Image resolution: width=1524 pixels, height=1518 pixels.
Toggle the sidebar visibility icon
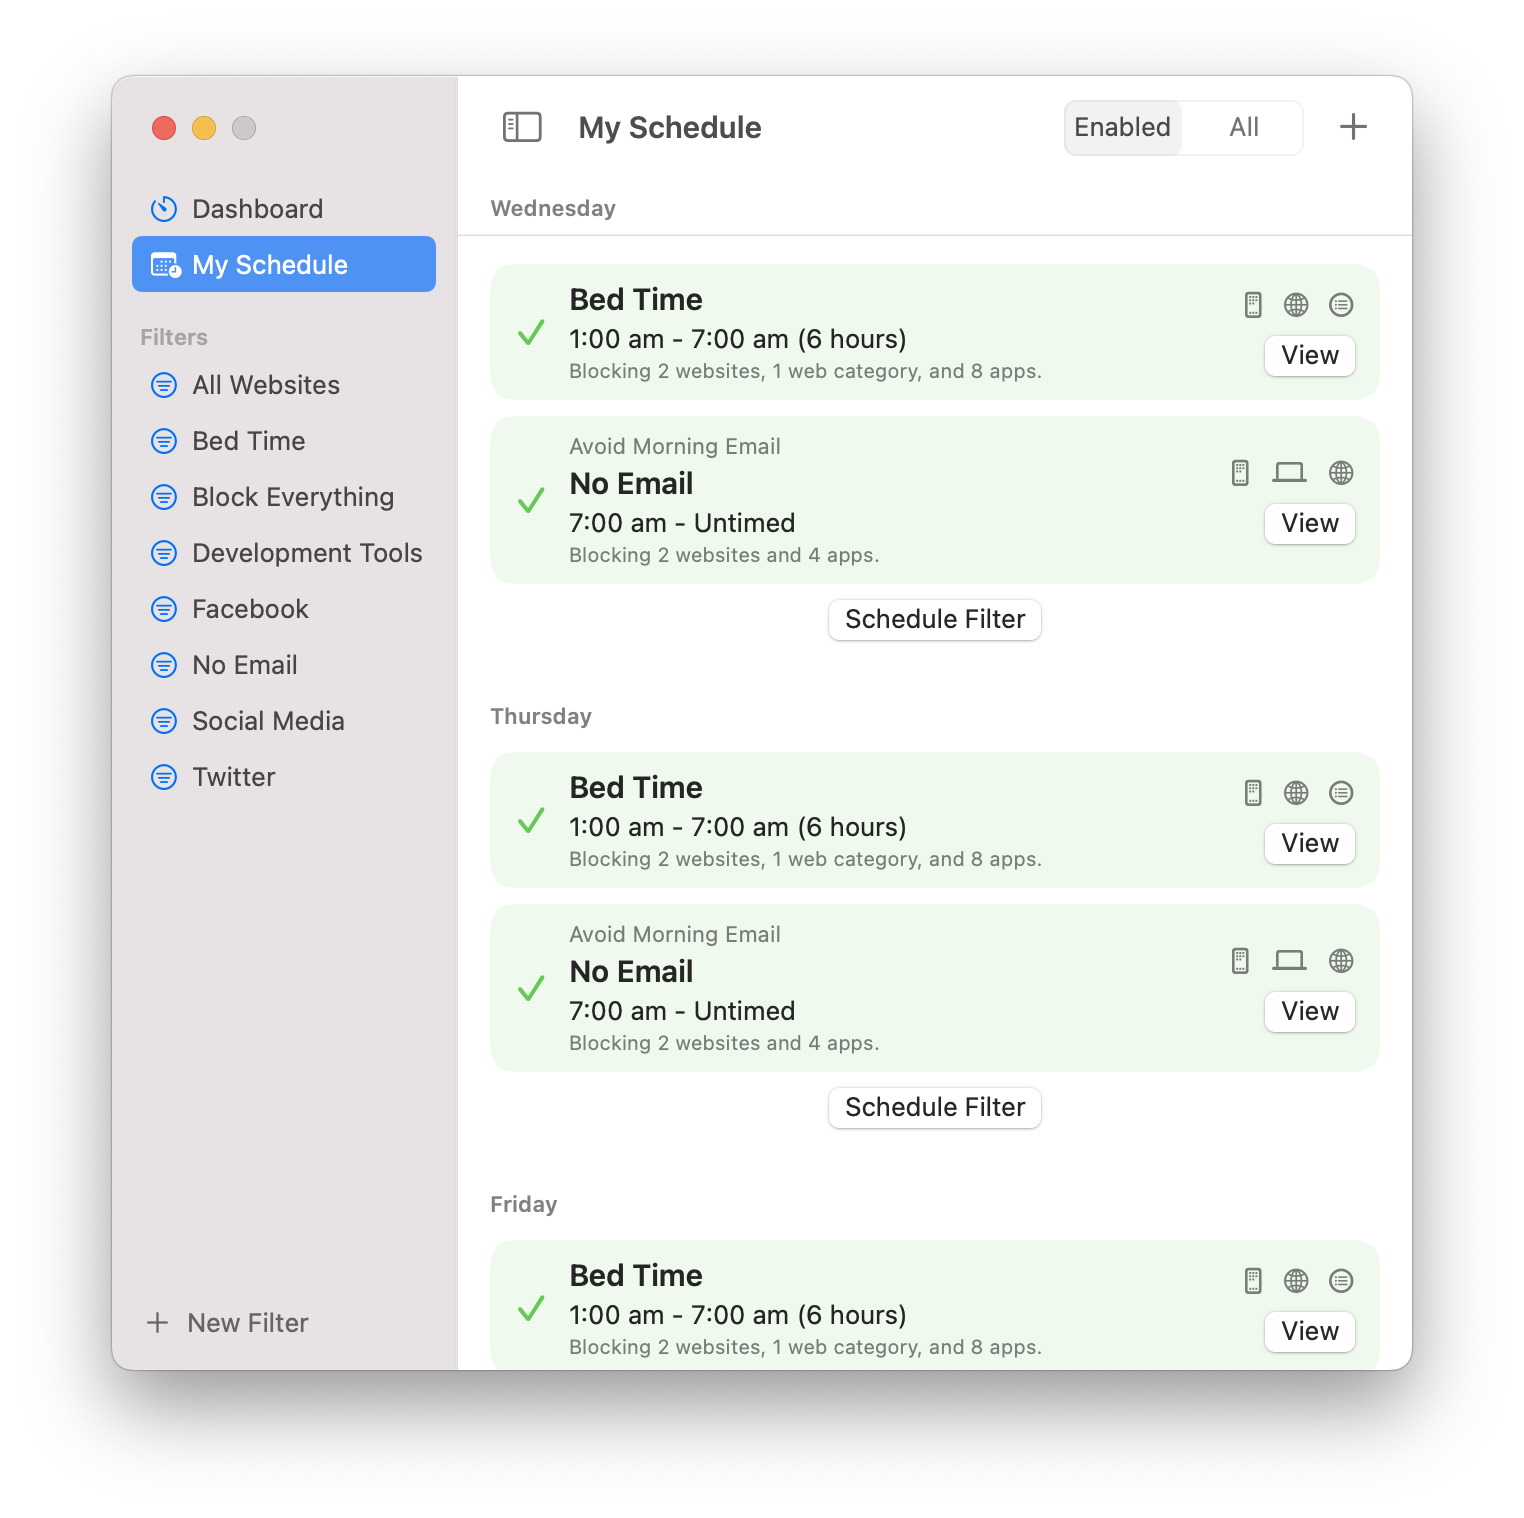pyautogui.click(x=521, y=127)
